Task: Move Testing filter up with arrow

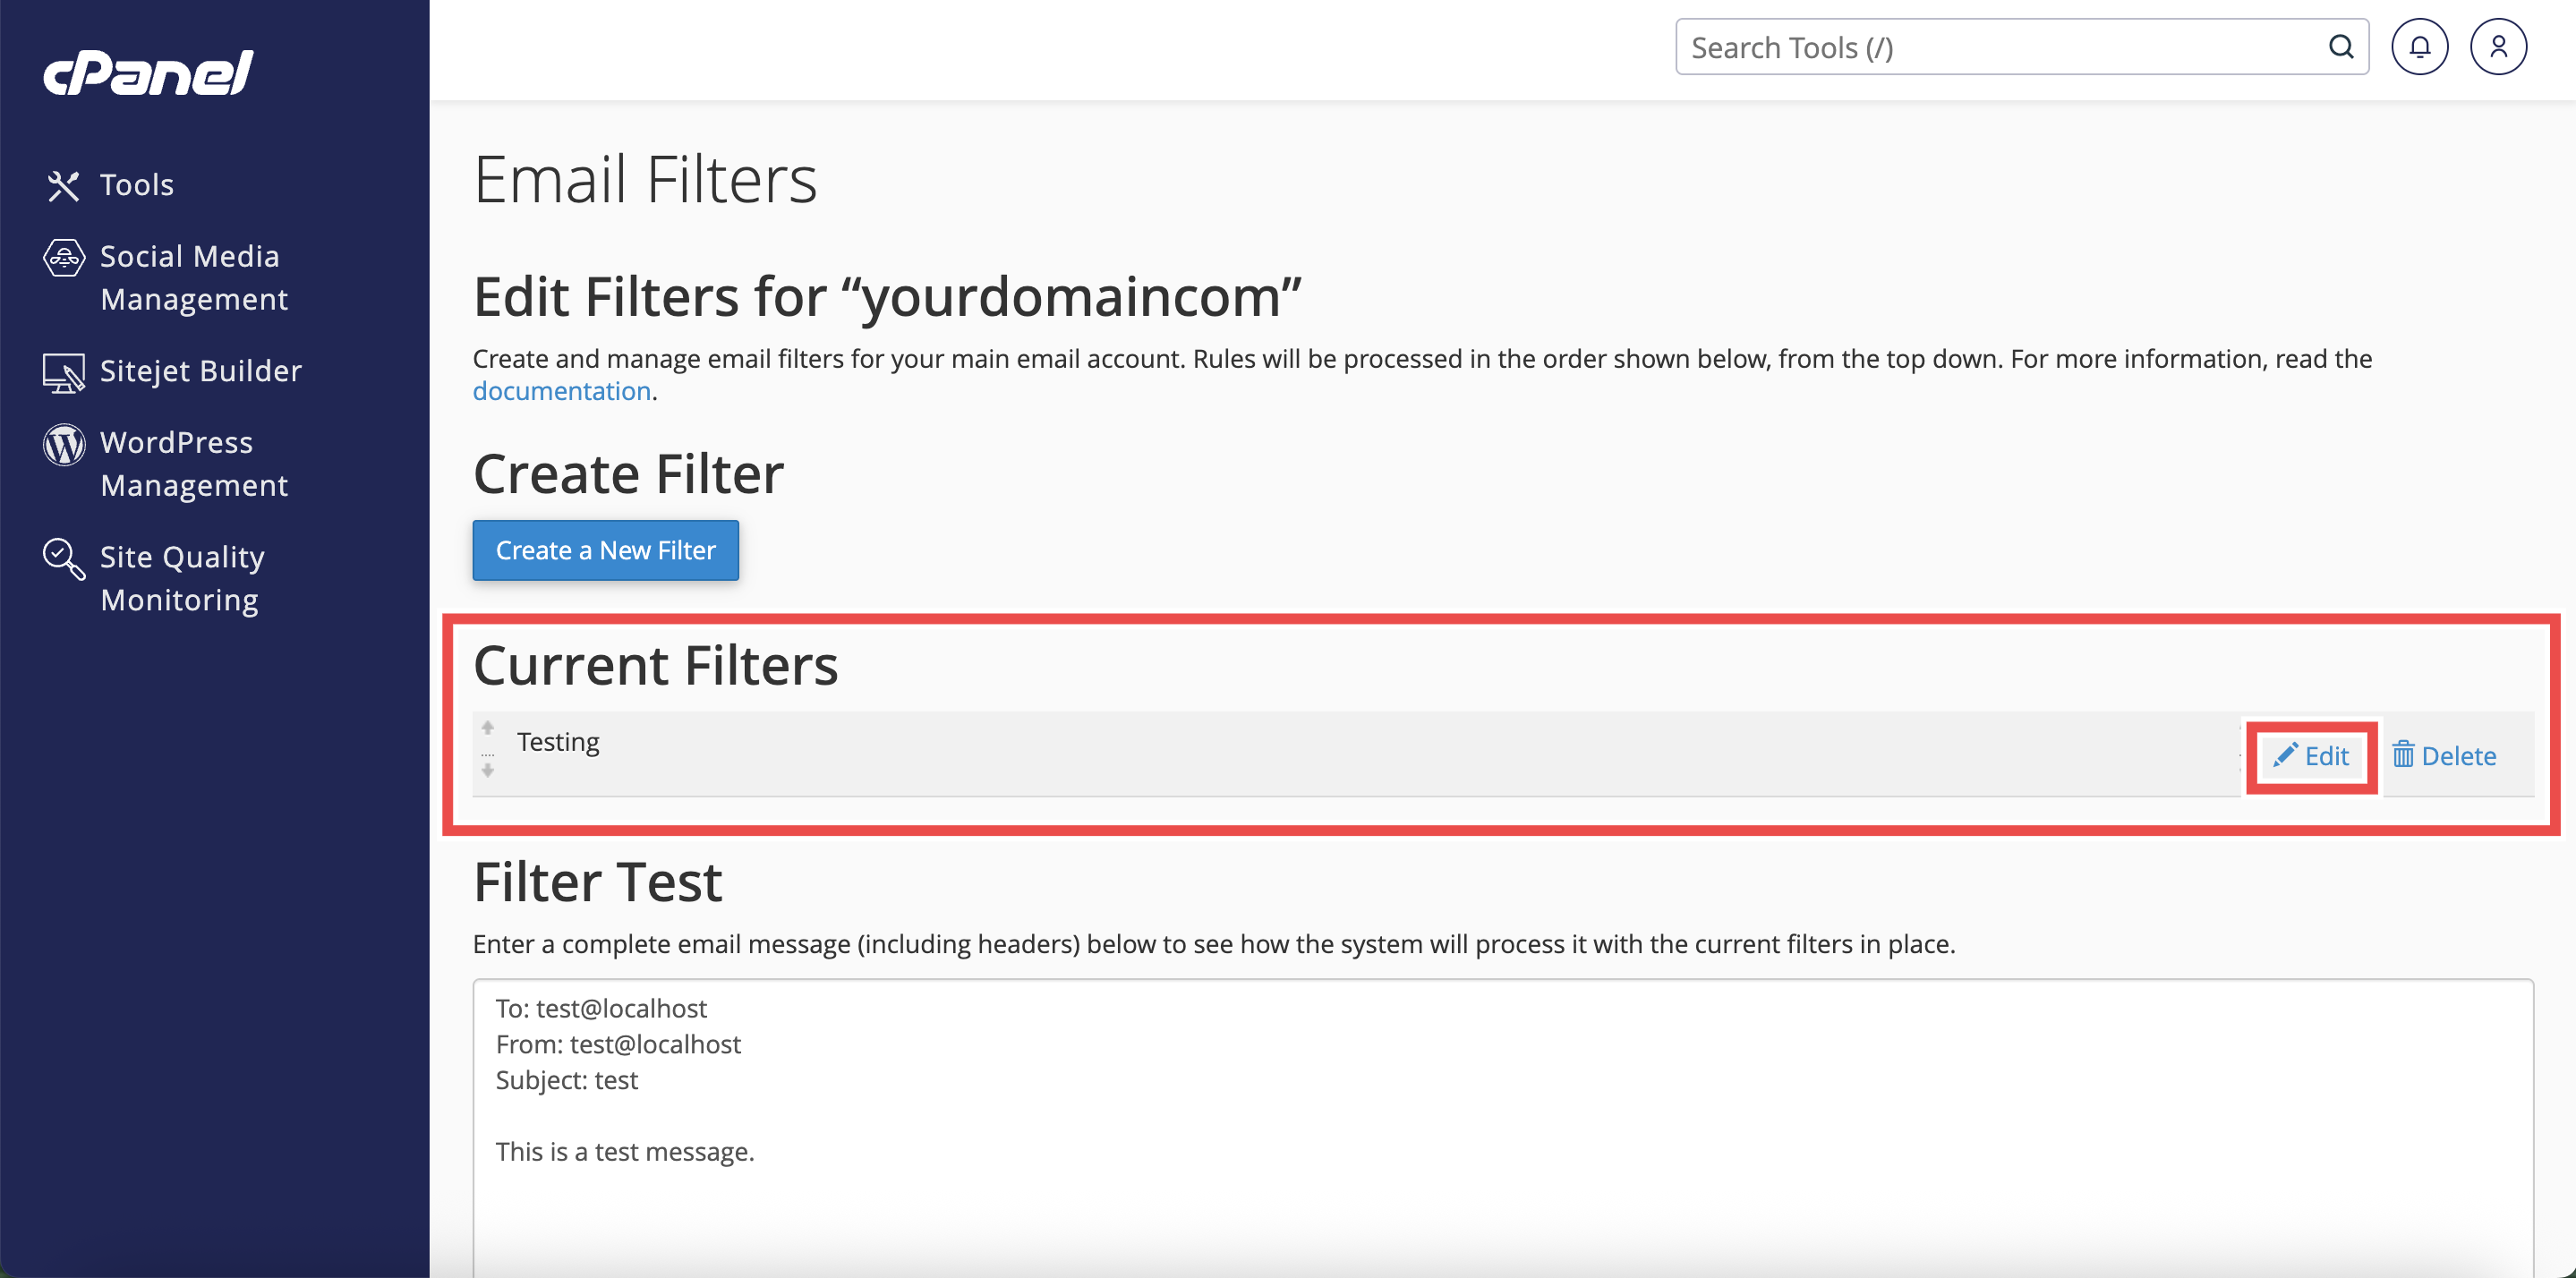Action: [x=488, y=727]
